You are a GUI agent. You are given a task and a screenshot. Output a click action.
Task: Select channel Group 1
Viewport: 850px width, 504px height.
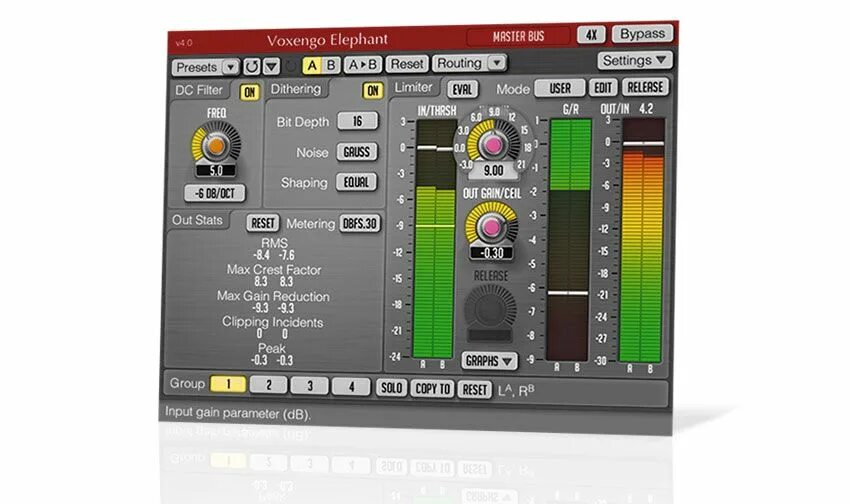pos(228,384)
